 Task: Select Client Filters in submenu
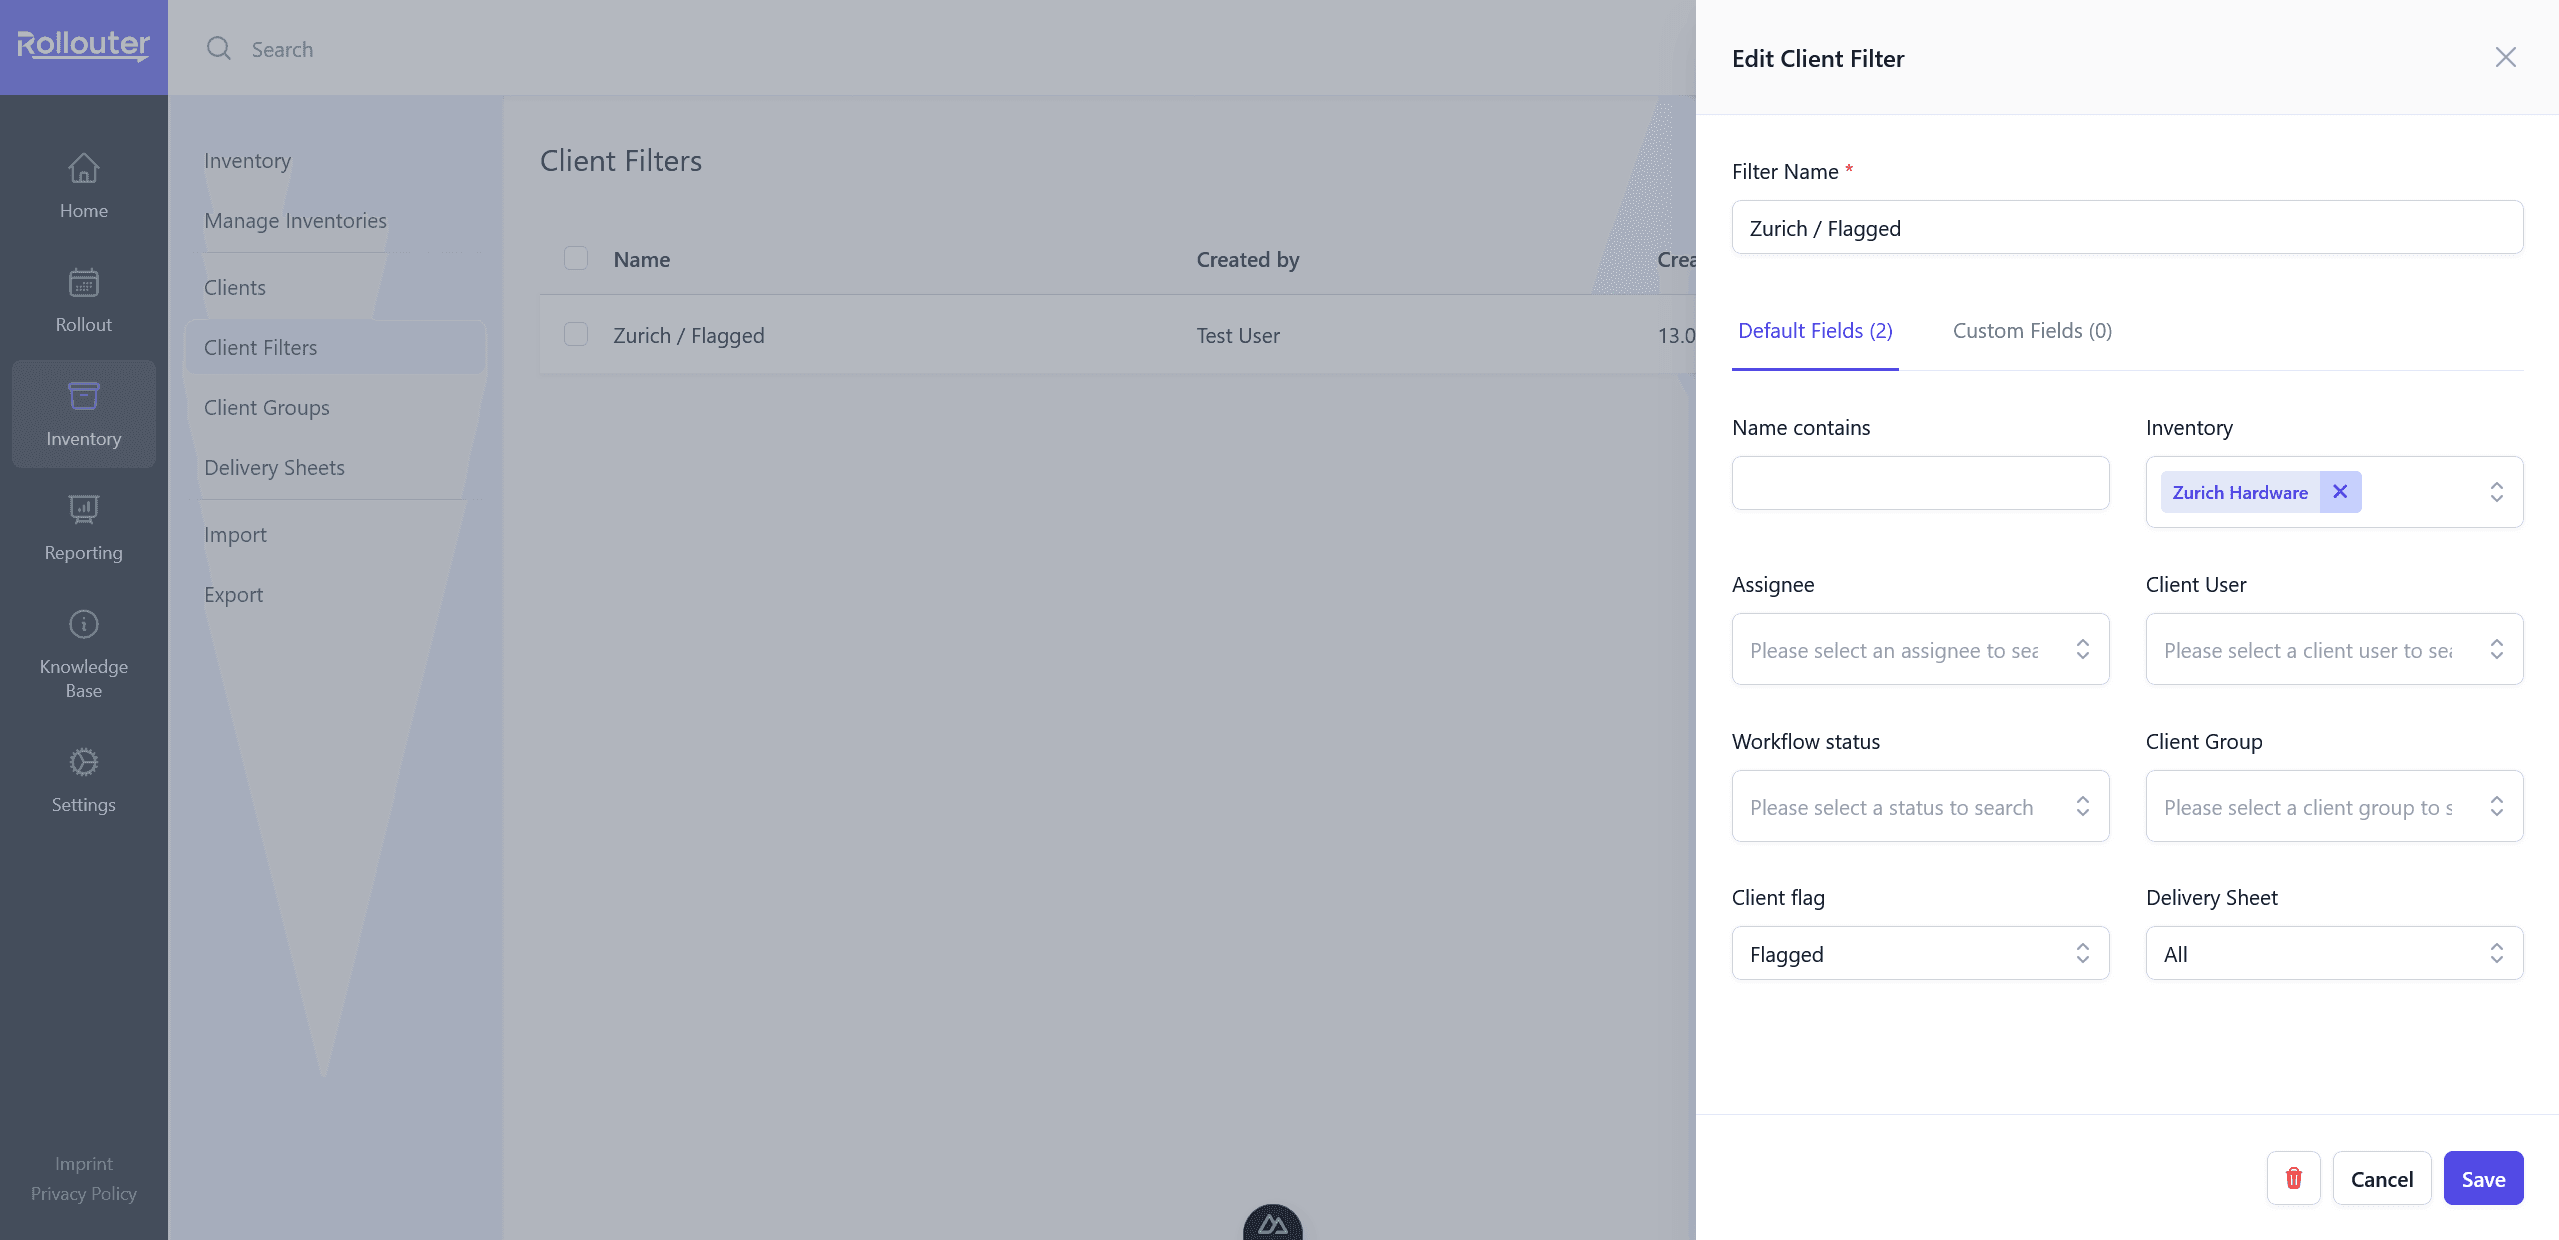tap(335, 347)
